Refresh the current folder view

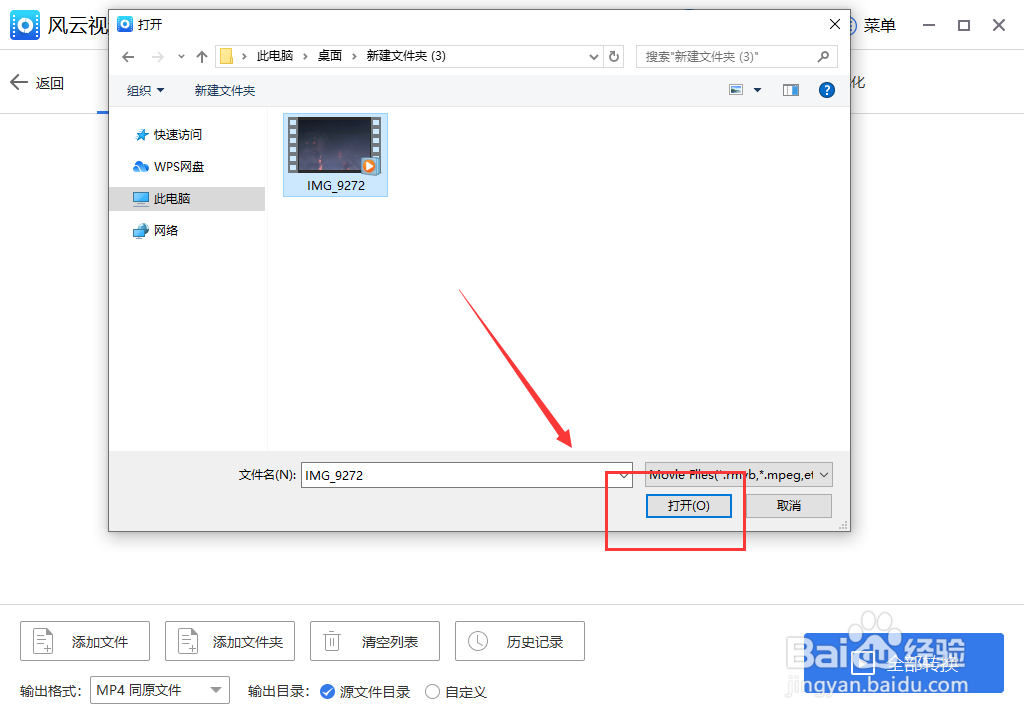(x=614, y=57)
